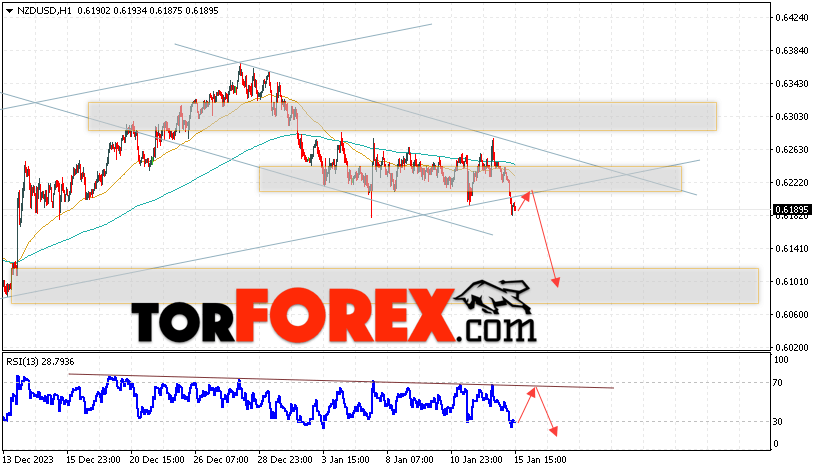
Task: Select the 15 Dec 23:00 time label
Action: click(93, 460)
